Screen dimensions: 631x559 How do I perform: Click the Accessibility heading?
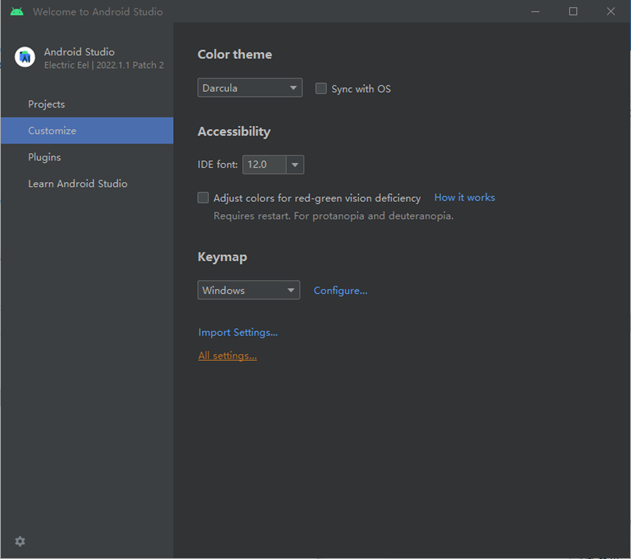[234, 132]
